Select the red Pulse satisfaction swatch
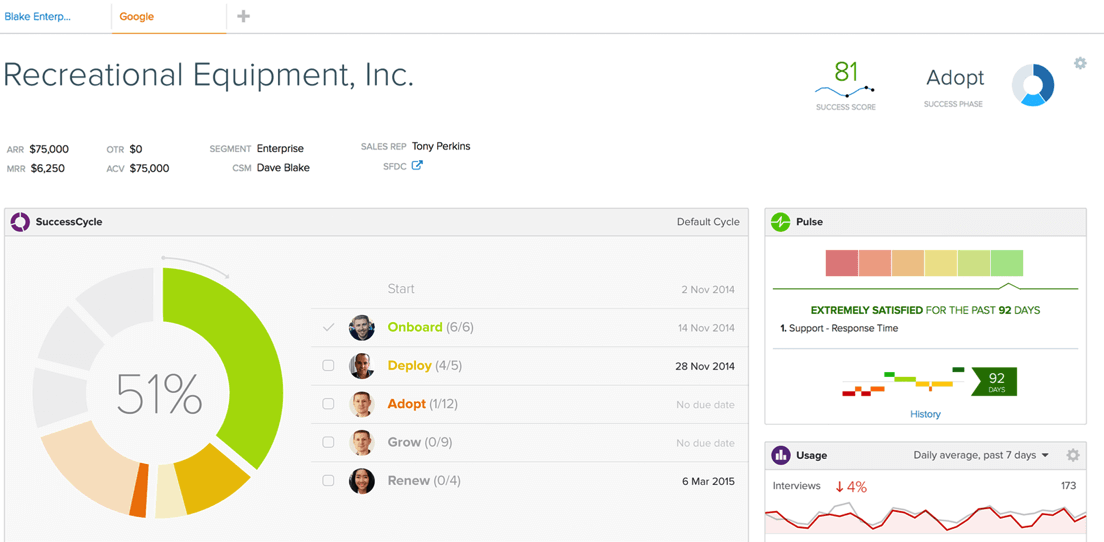 pyautogui.click(x=842, y=263)
